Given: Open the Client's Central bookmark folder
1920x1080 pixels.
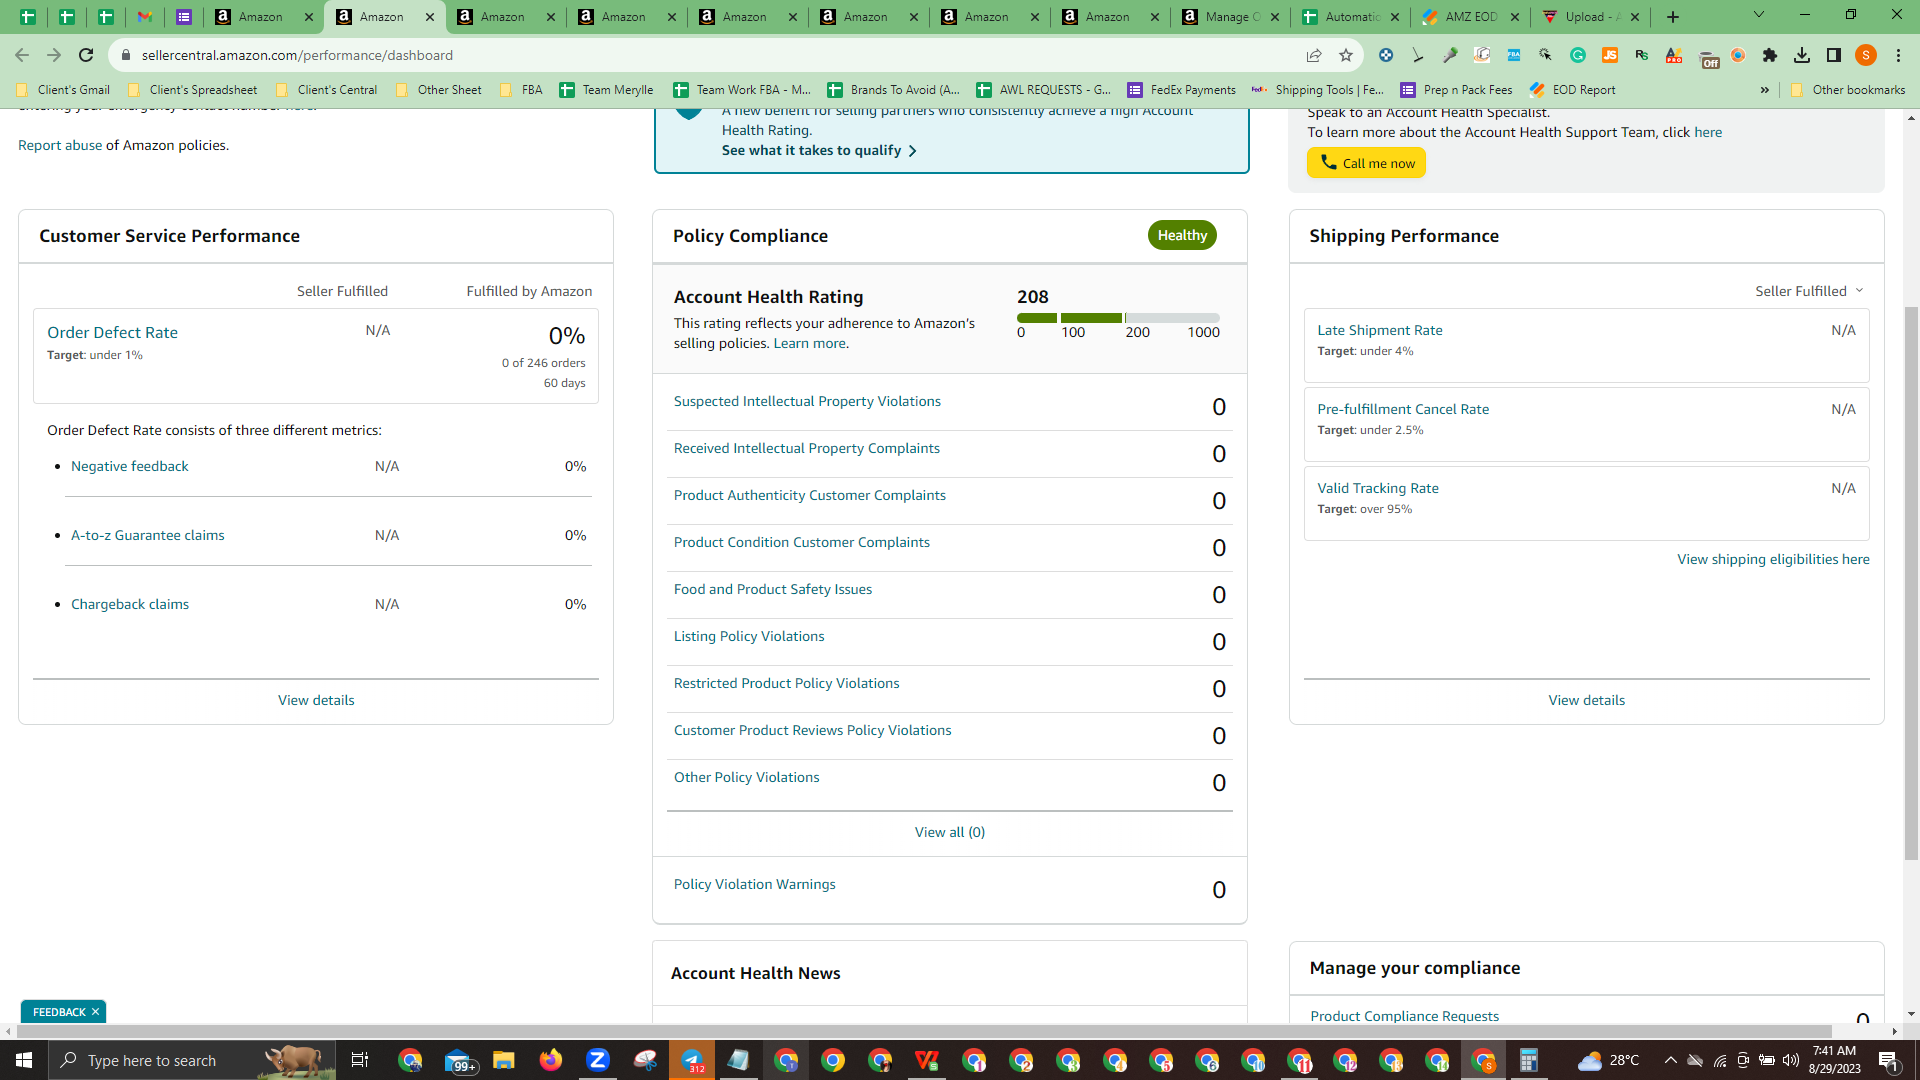Looking at the screenshot, I should coord(326,90).
